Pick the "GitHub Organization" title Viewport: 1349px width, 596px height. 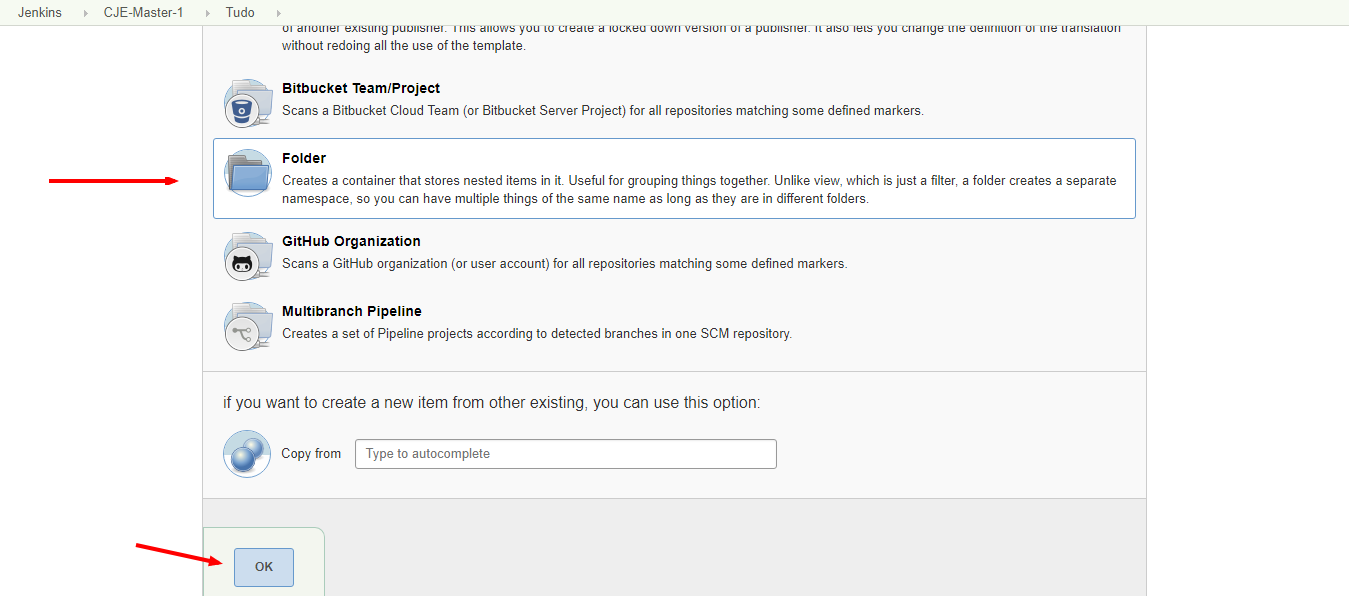351,241
